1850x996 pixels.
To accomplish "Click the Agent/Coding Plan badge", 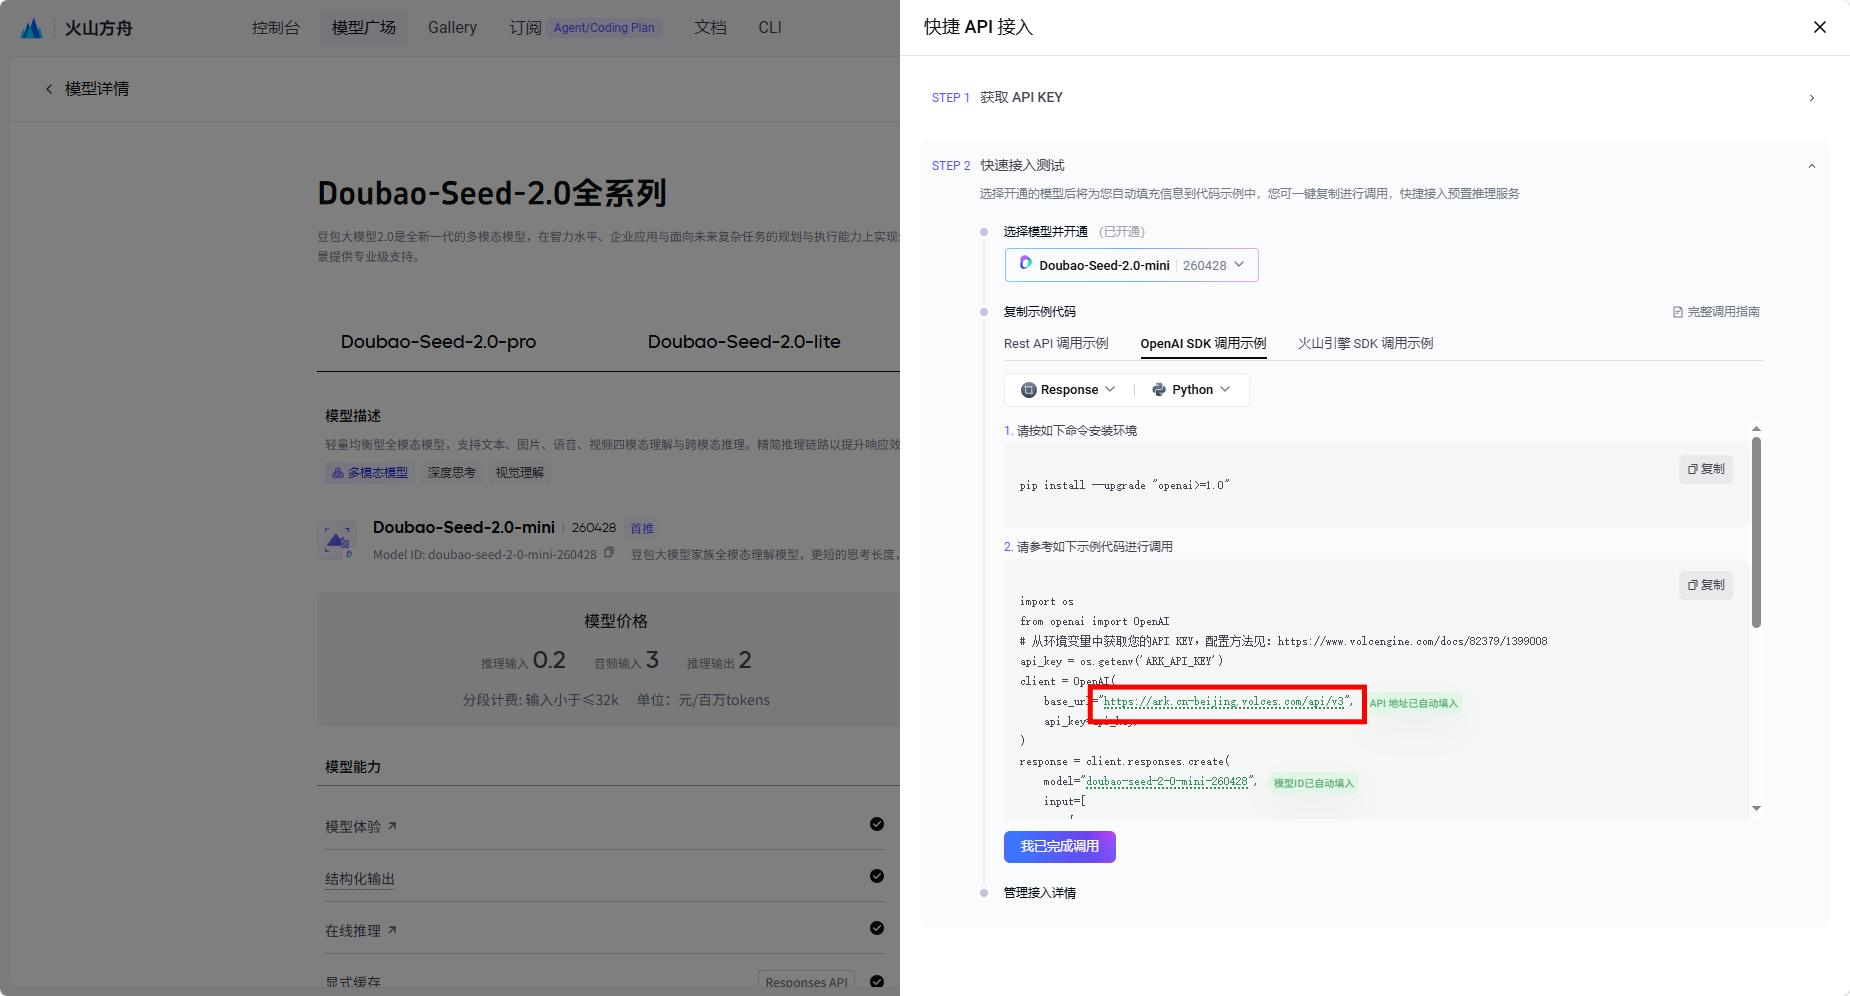I will tap(604, 28).
